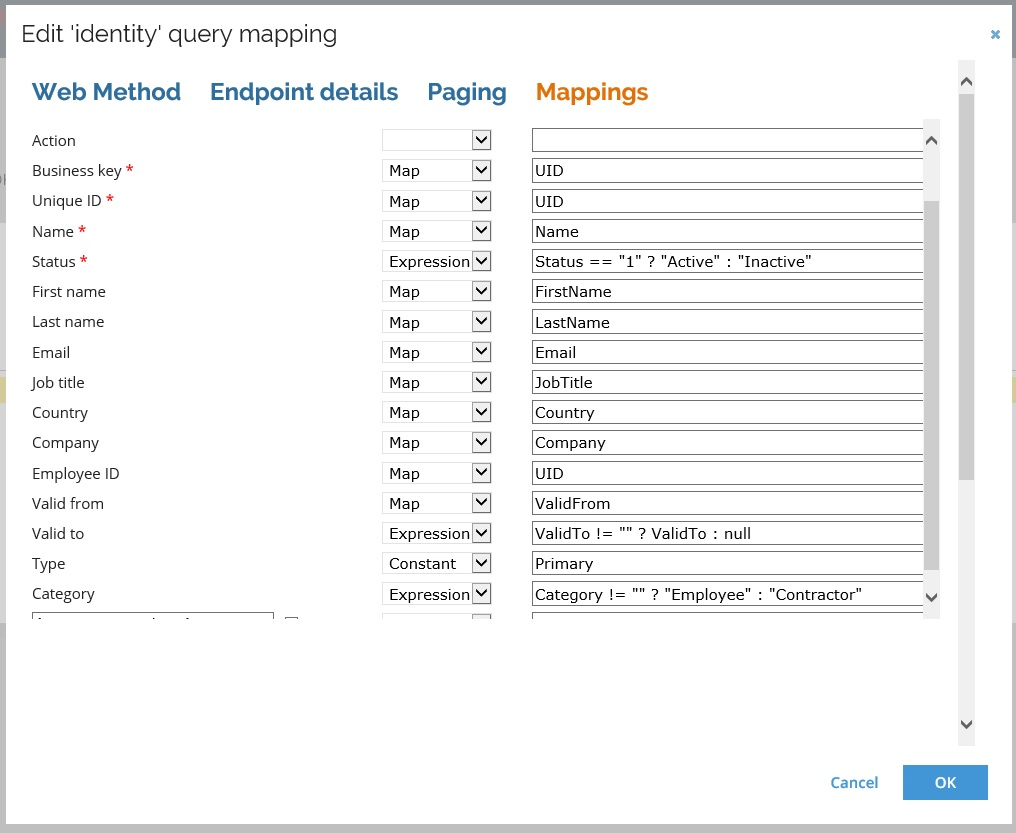
Task: Confirm mapping with the OK button
Action: click(945, 782)
